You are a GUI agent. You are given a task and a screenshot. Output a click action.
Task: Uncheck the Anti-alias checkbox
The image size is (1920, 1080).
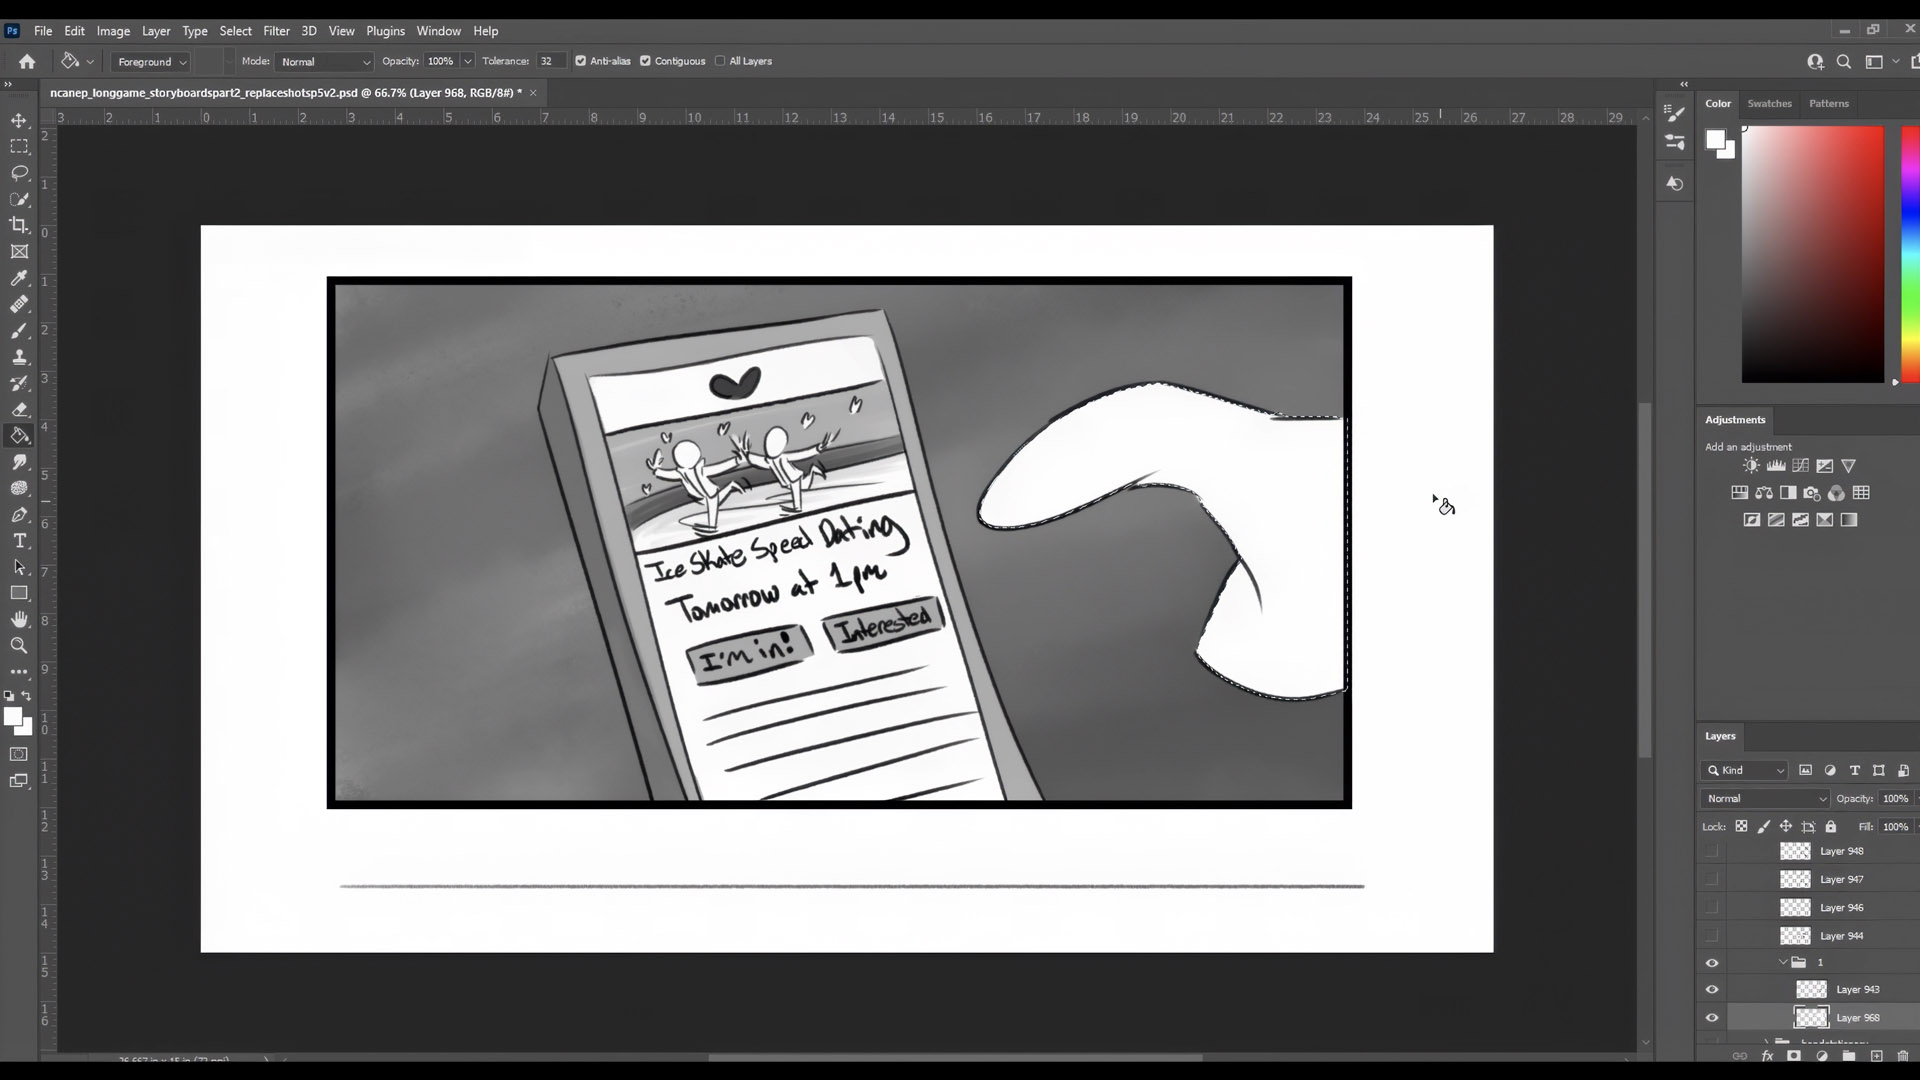pos(581,61)
